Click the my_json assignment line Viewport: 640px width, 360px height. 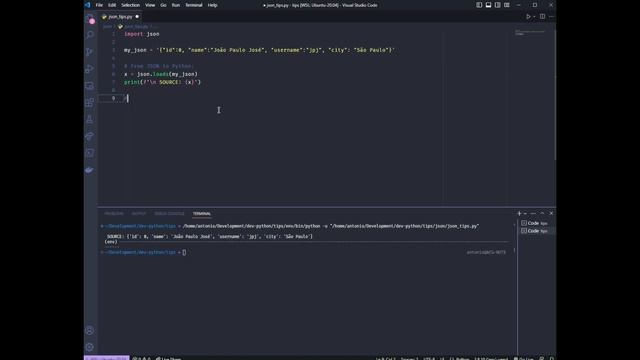click(x=259, y=50)
